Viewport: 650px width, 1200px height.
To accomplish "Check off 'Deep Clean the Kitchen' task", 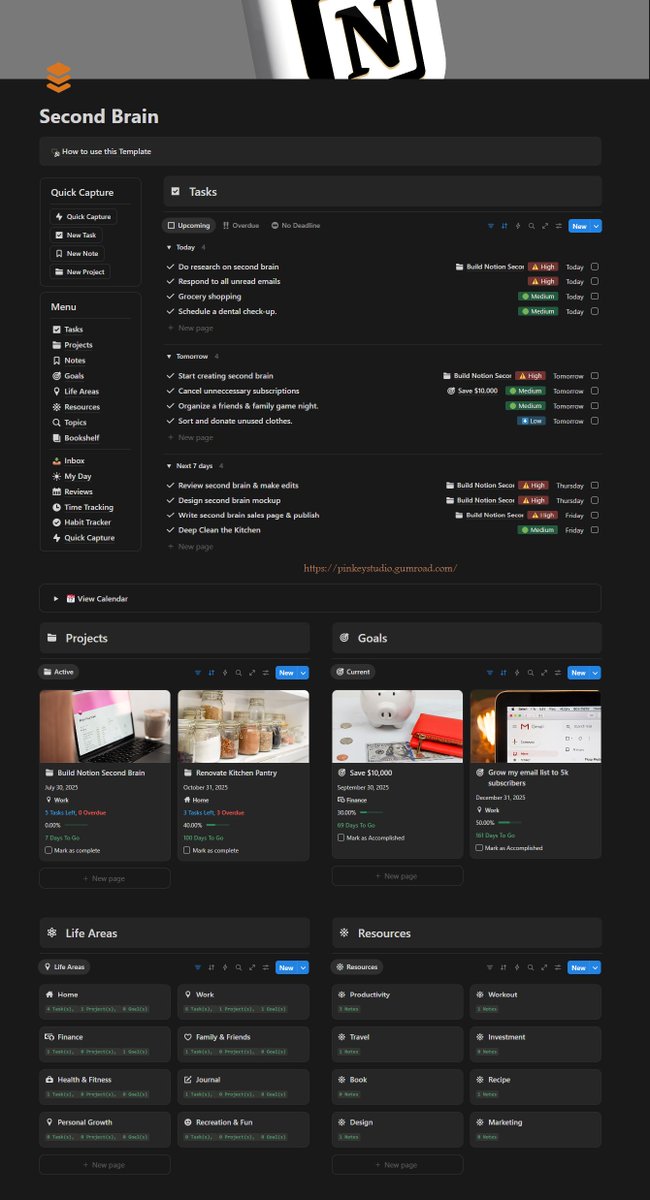I will pos(595,530).
